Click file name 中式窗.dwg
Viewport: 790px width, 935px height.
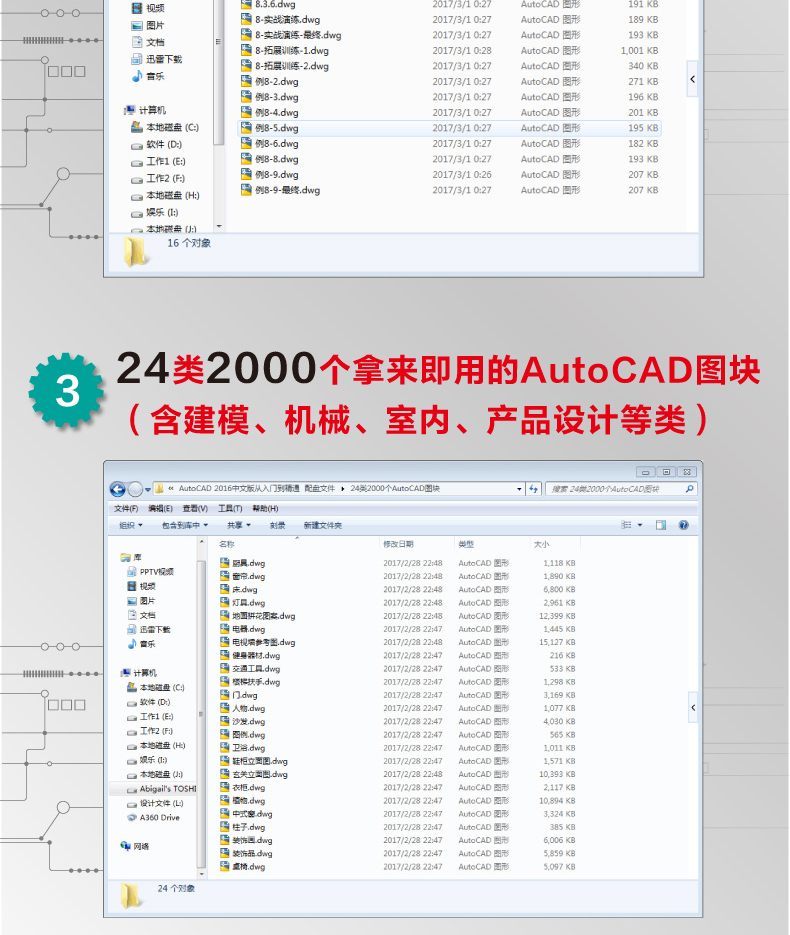252,814
